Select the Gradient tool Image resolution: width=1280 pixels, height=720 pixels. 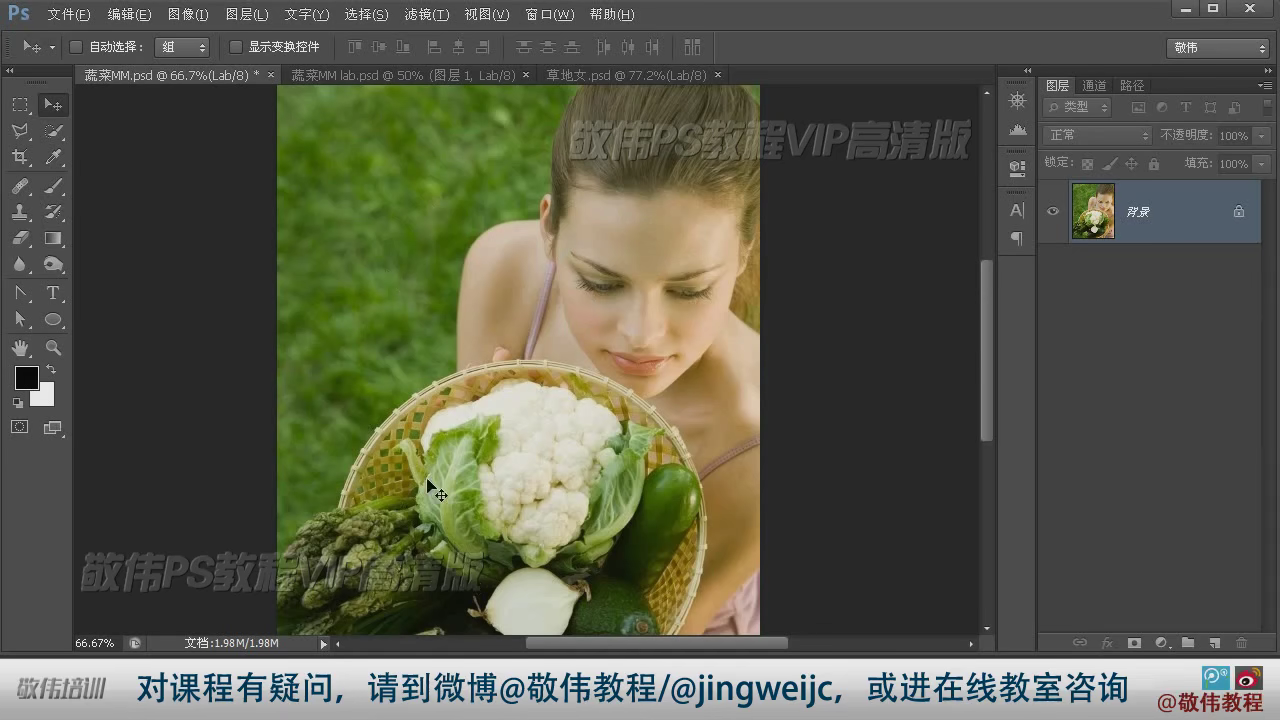tap(53, 238)
